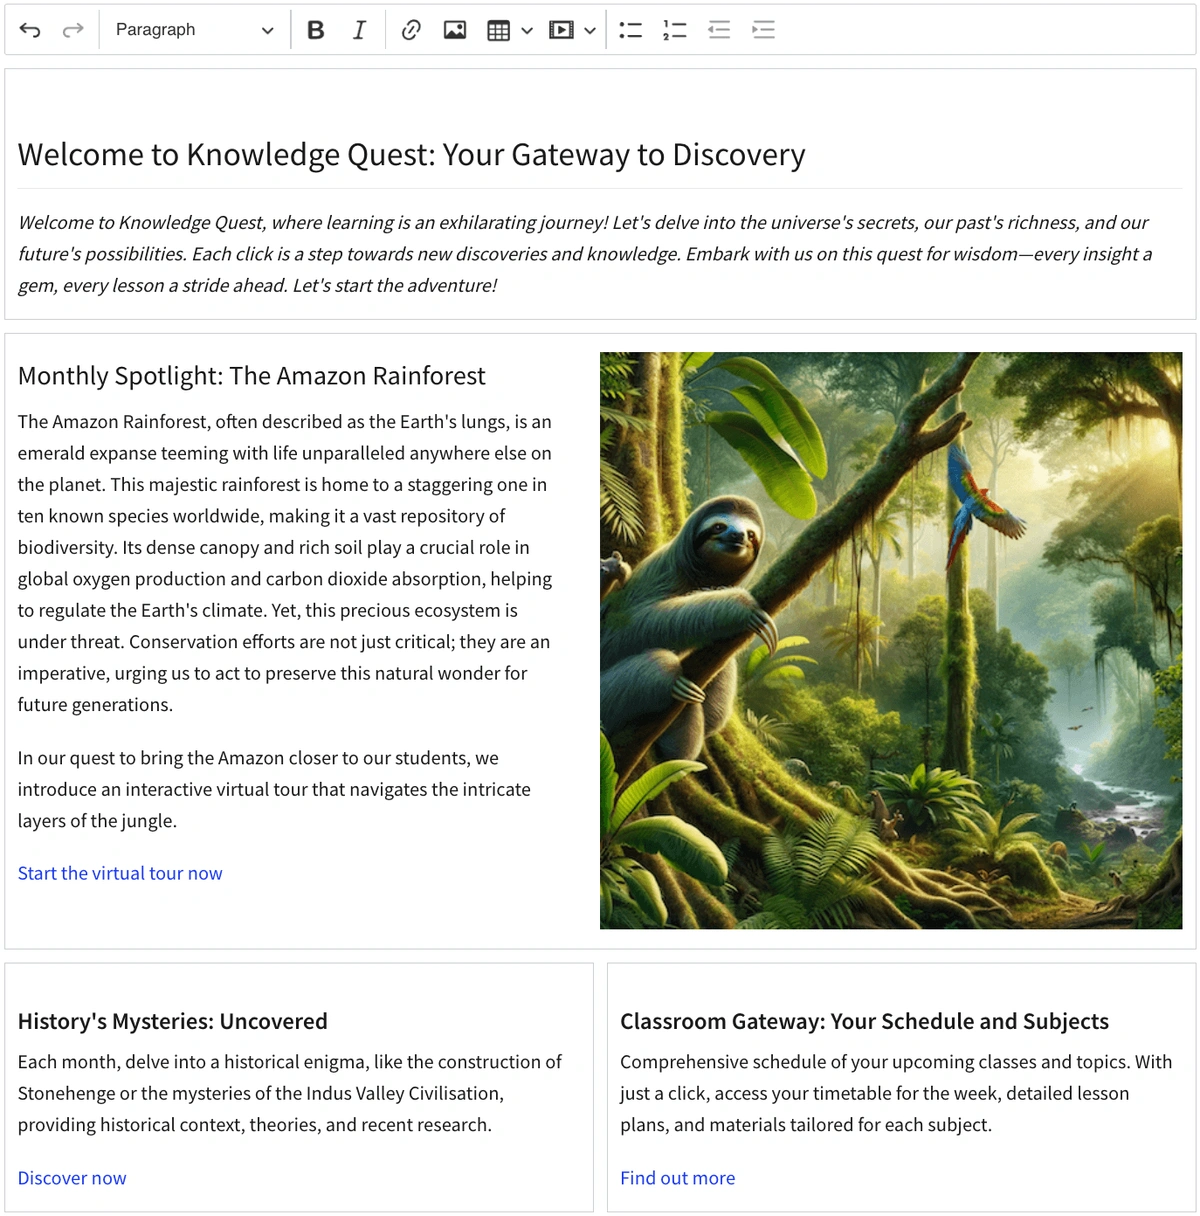
Task: Click the Insert media icon
Action: point(561,30)
